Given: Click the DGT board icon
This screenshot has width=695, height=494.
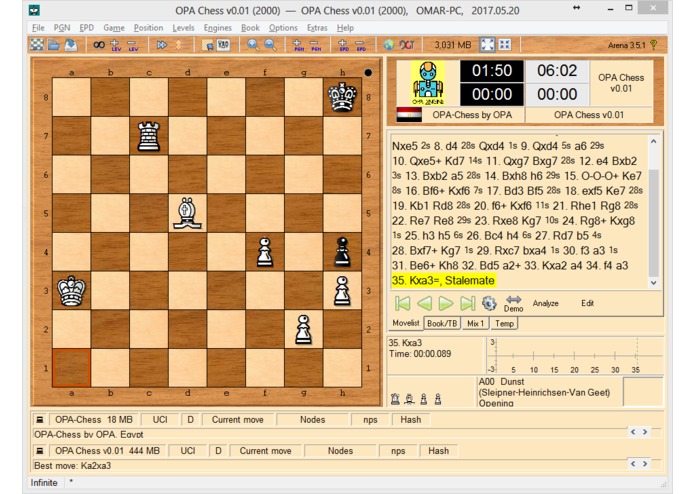Looking at the screenshot, I should [x=406, y=45].
